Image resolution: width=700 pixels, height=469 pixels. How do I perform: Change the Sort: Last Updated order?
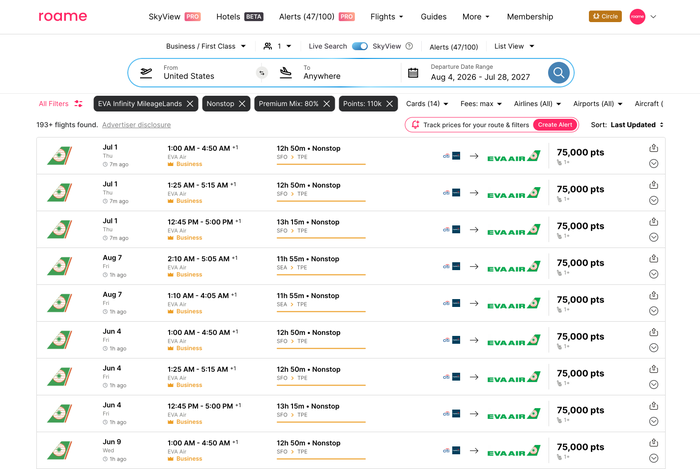coord(627,125)
